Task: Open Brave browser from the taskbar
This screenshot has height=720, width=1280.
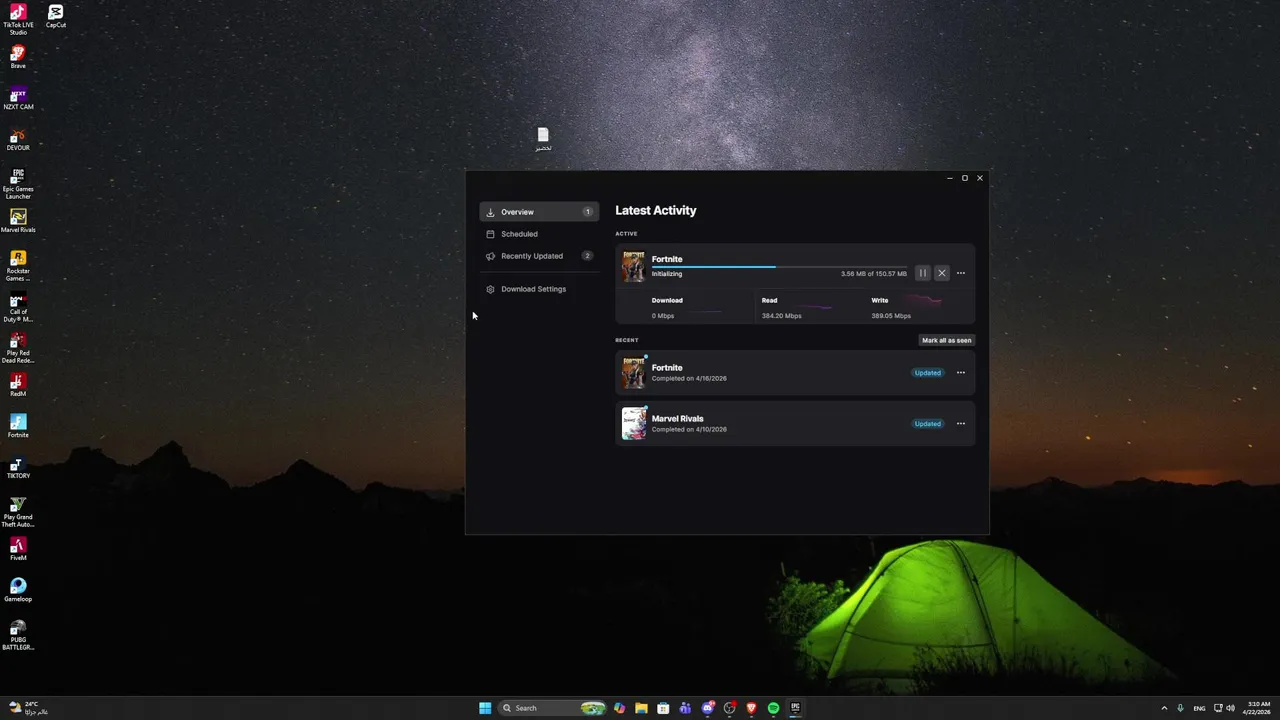Action: 751,708
